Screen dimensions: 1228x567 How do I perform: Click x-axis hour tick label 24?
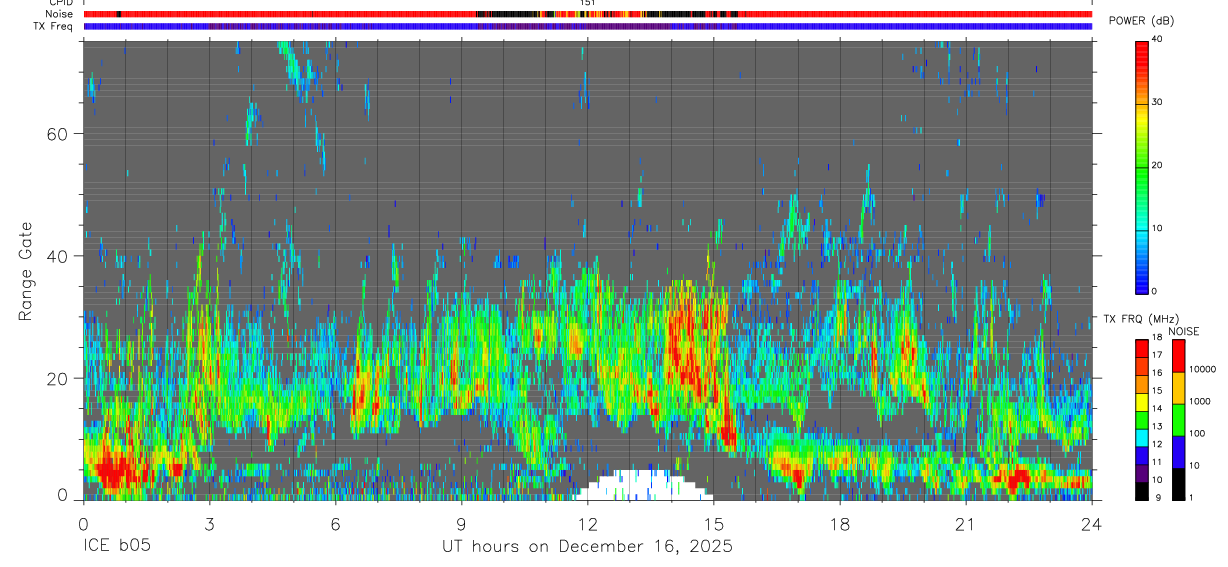click(x=1091, y=524)
